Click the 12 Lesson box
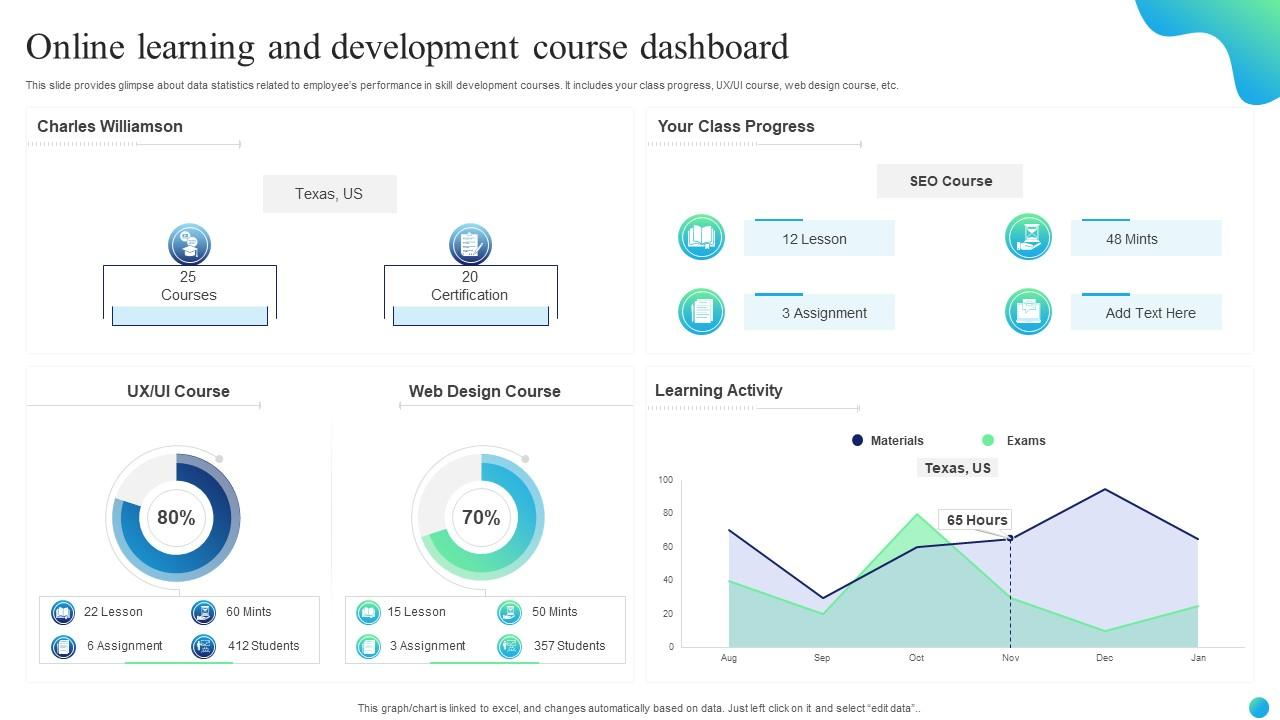Screen dimensions: 1280x720 tap(819, 239)
